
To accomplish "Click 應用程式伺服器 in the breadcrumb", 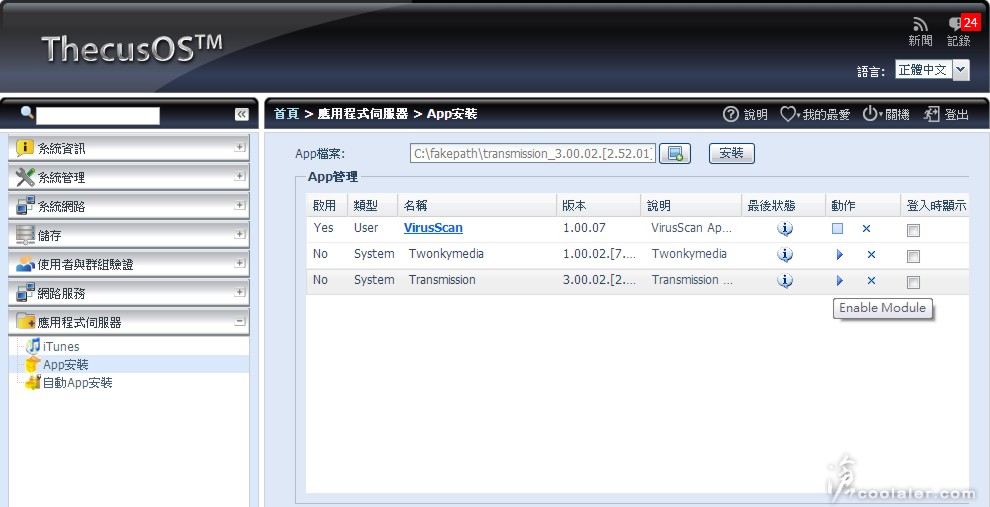I will point(362,114).
